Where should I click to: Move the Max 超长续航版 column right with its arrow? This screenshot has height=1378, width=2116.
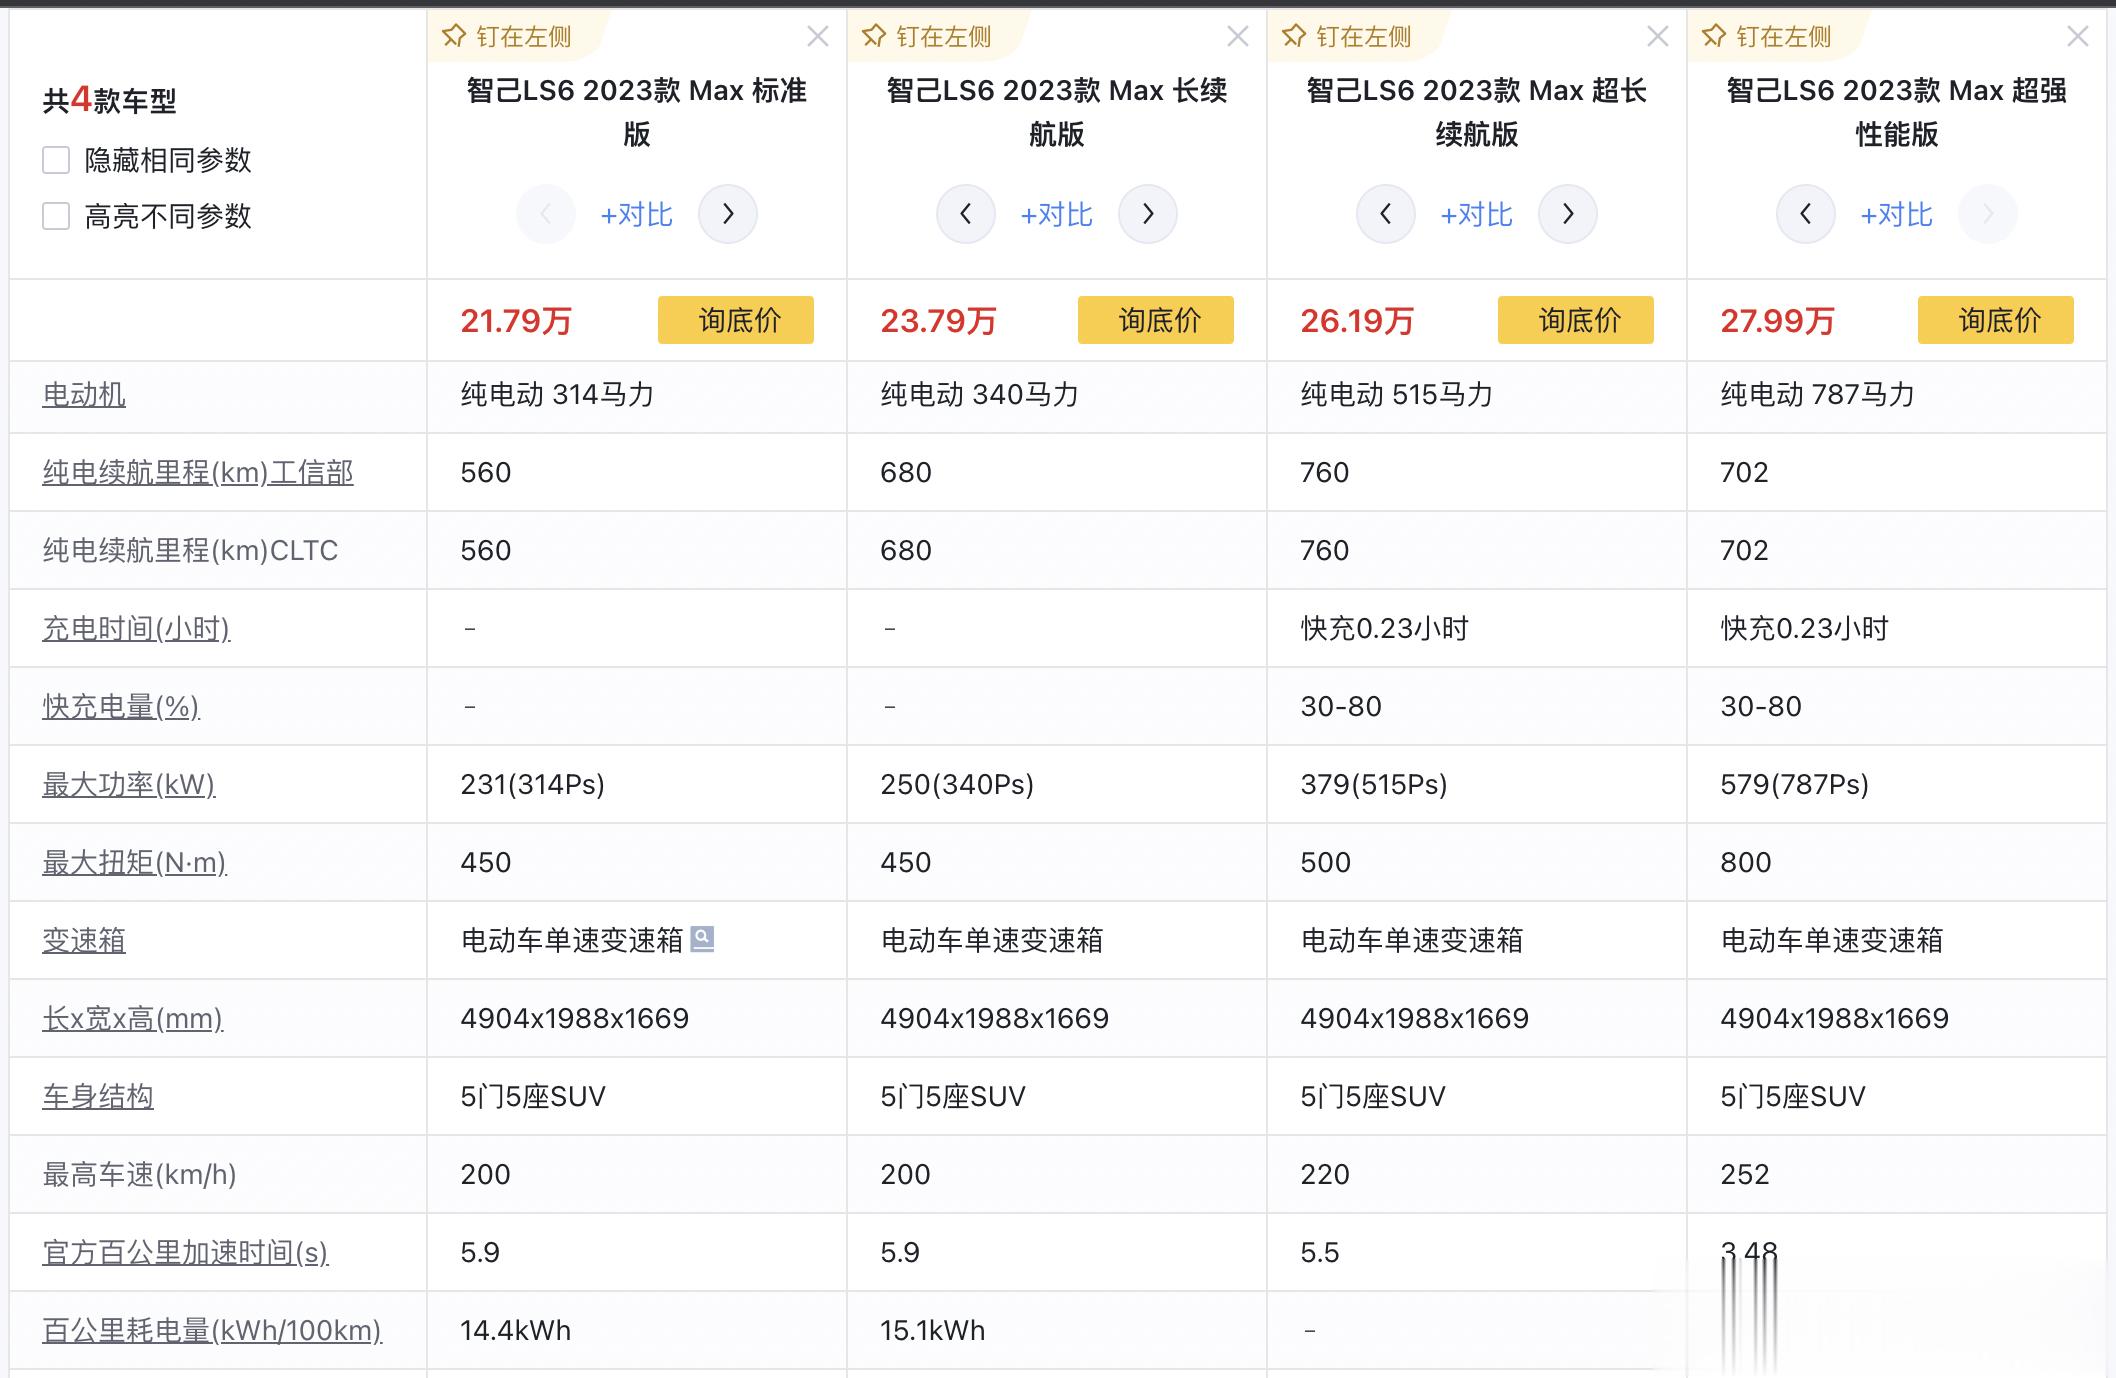tap(1568, 214)
